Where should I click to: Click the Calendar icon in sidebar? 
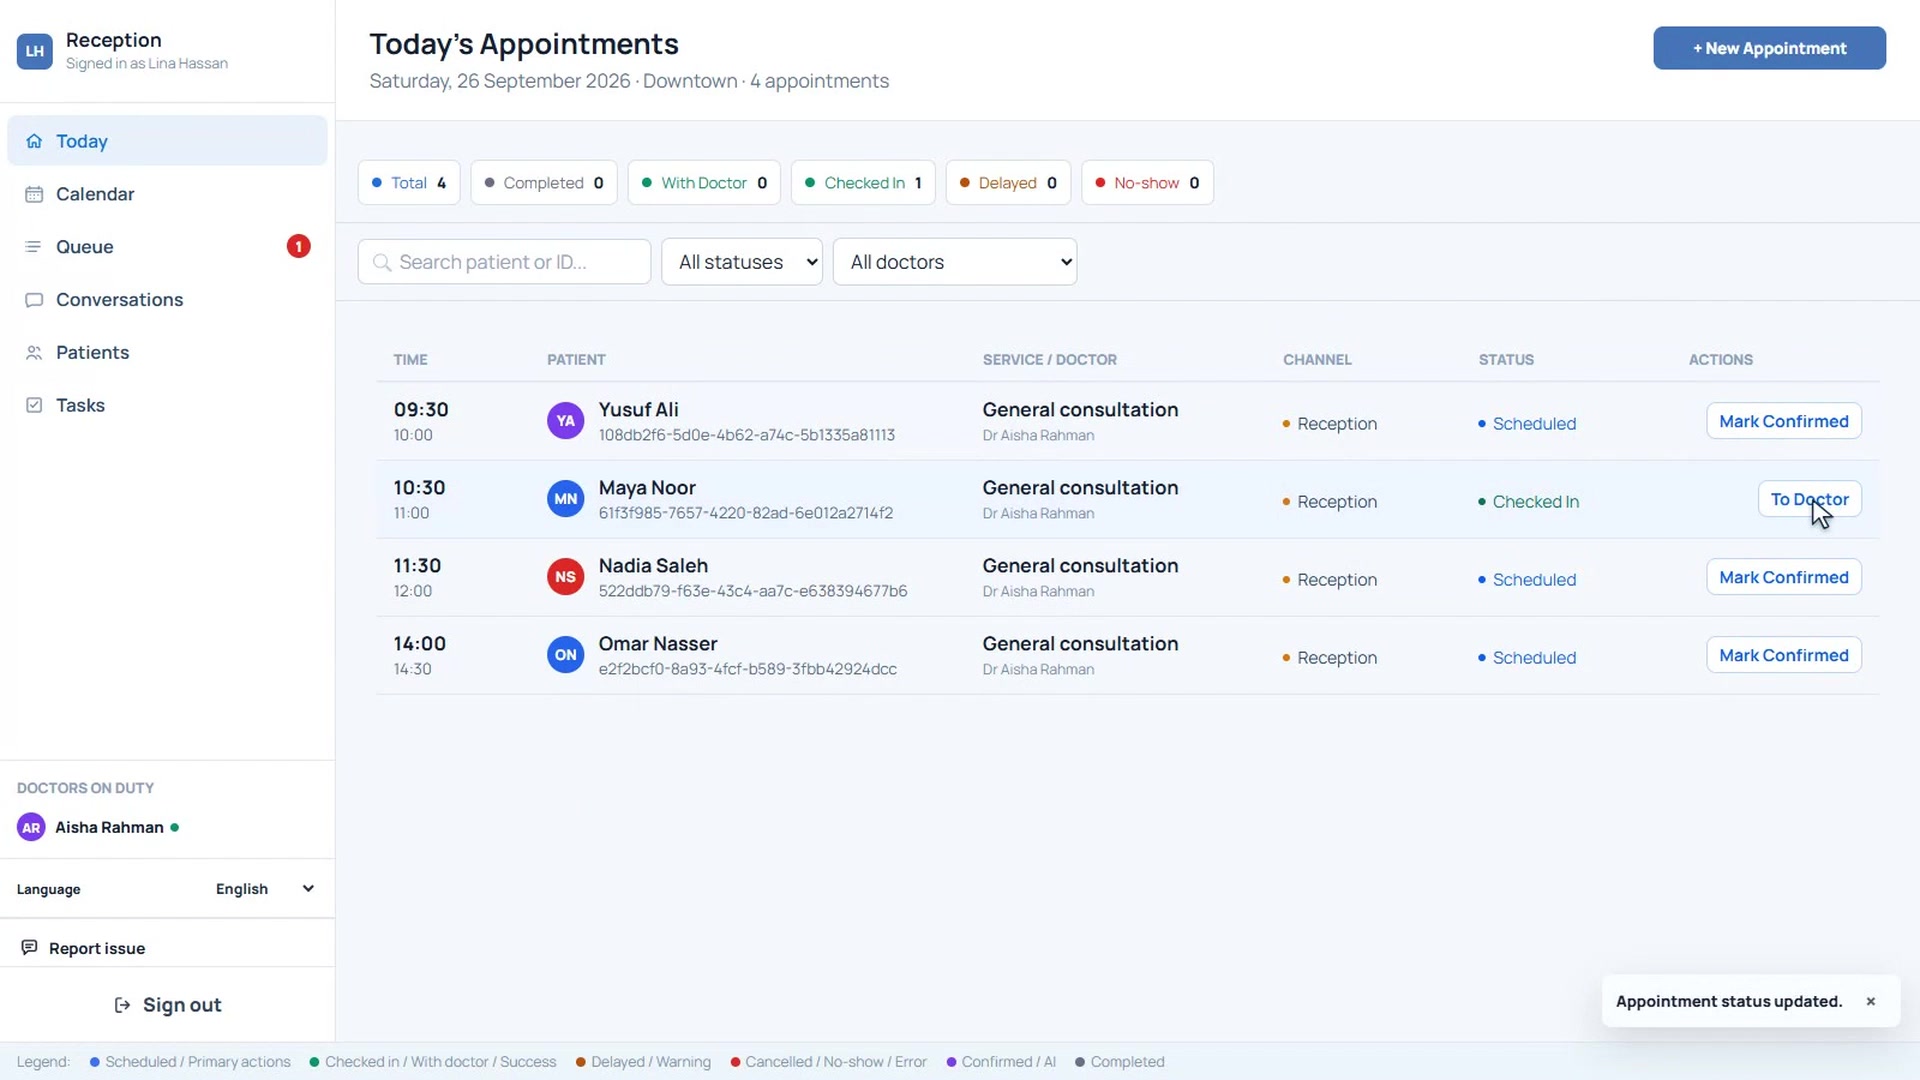click(x=34, y=194)
